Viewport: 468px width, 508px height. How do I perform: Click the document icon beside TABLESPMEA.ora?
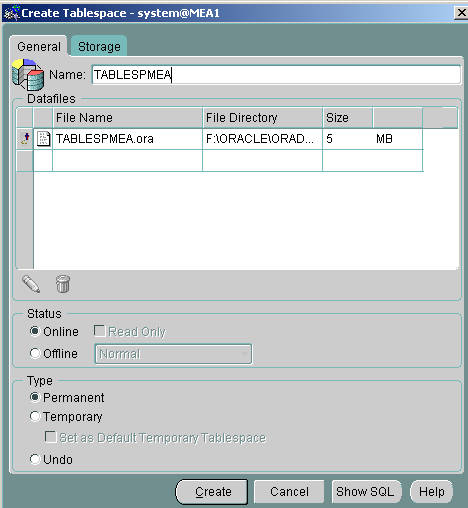(x=43, y=139)
